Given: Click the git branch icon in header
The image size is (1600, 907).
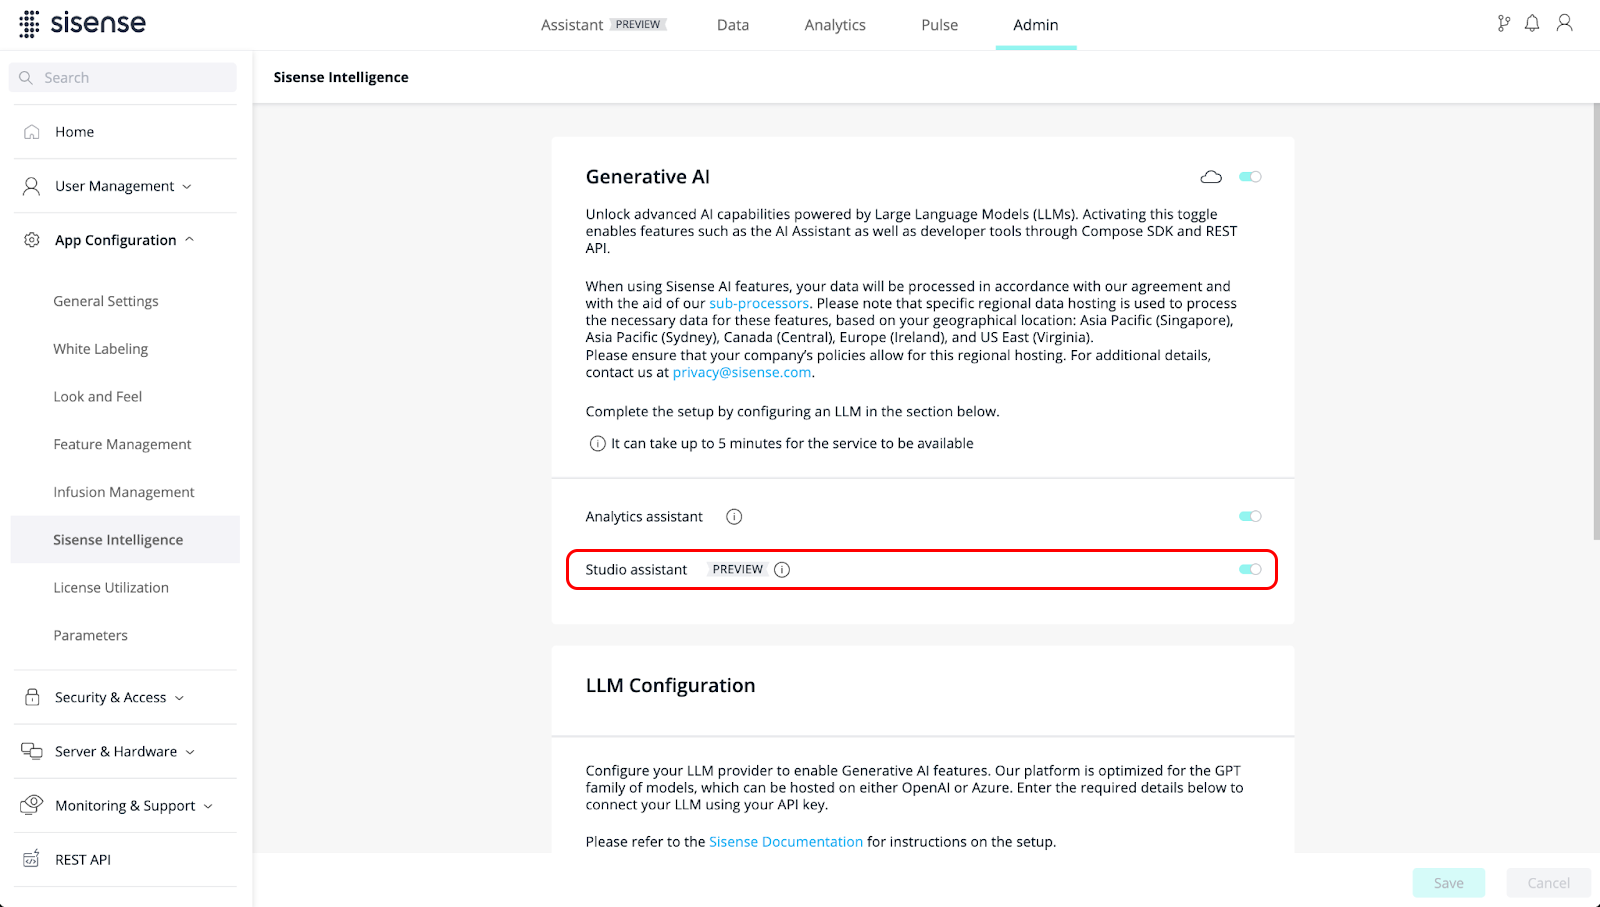Looking at the screenshot, I should [1503, 23].
